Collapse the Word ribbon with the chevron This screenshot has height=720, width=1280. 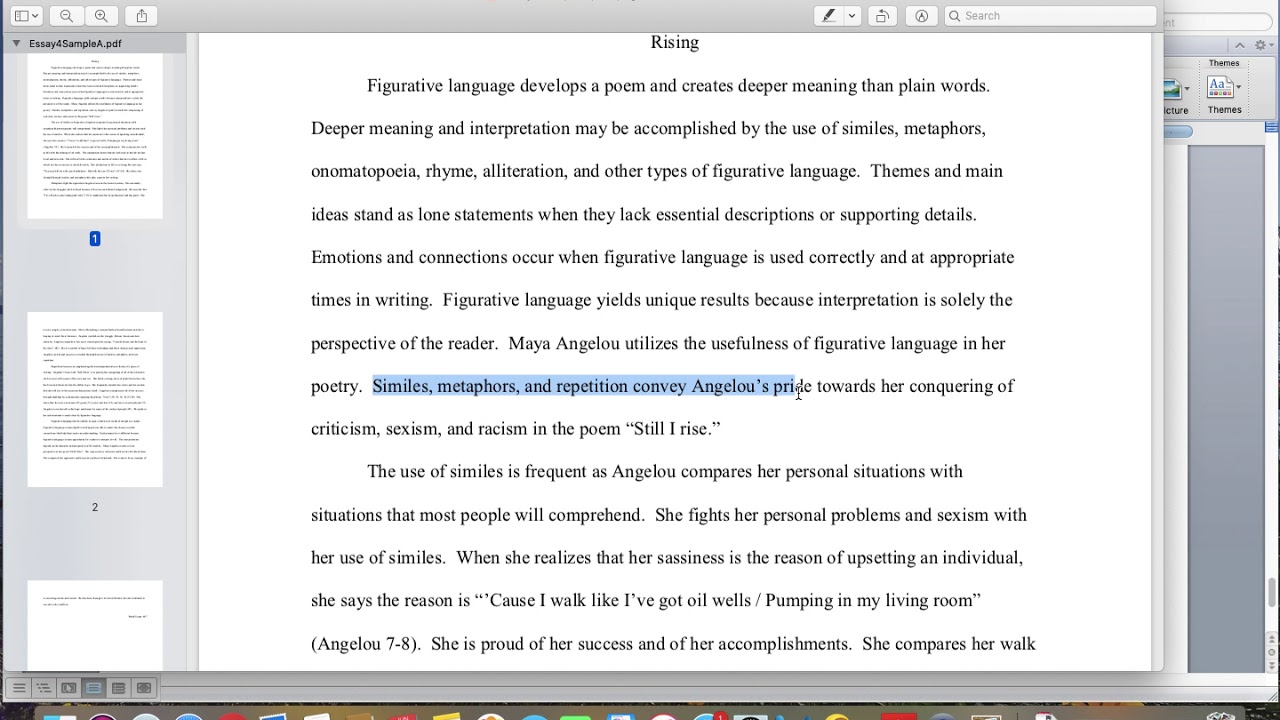tap(1240, 45)
